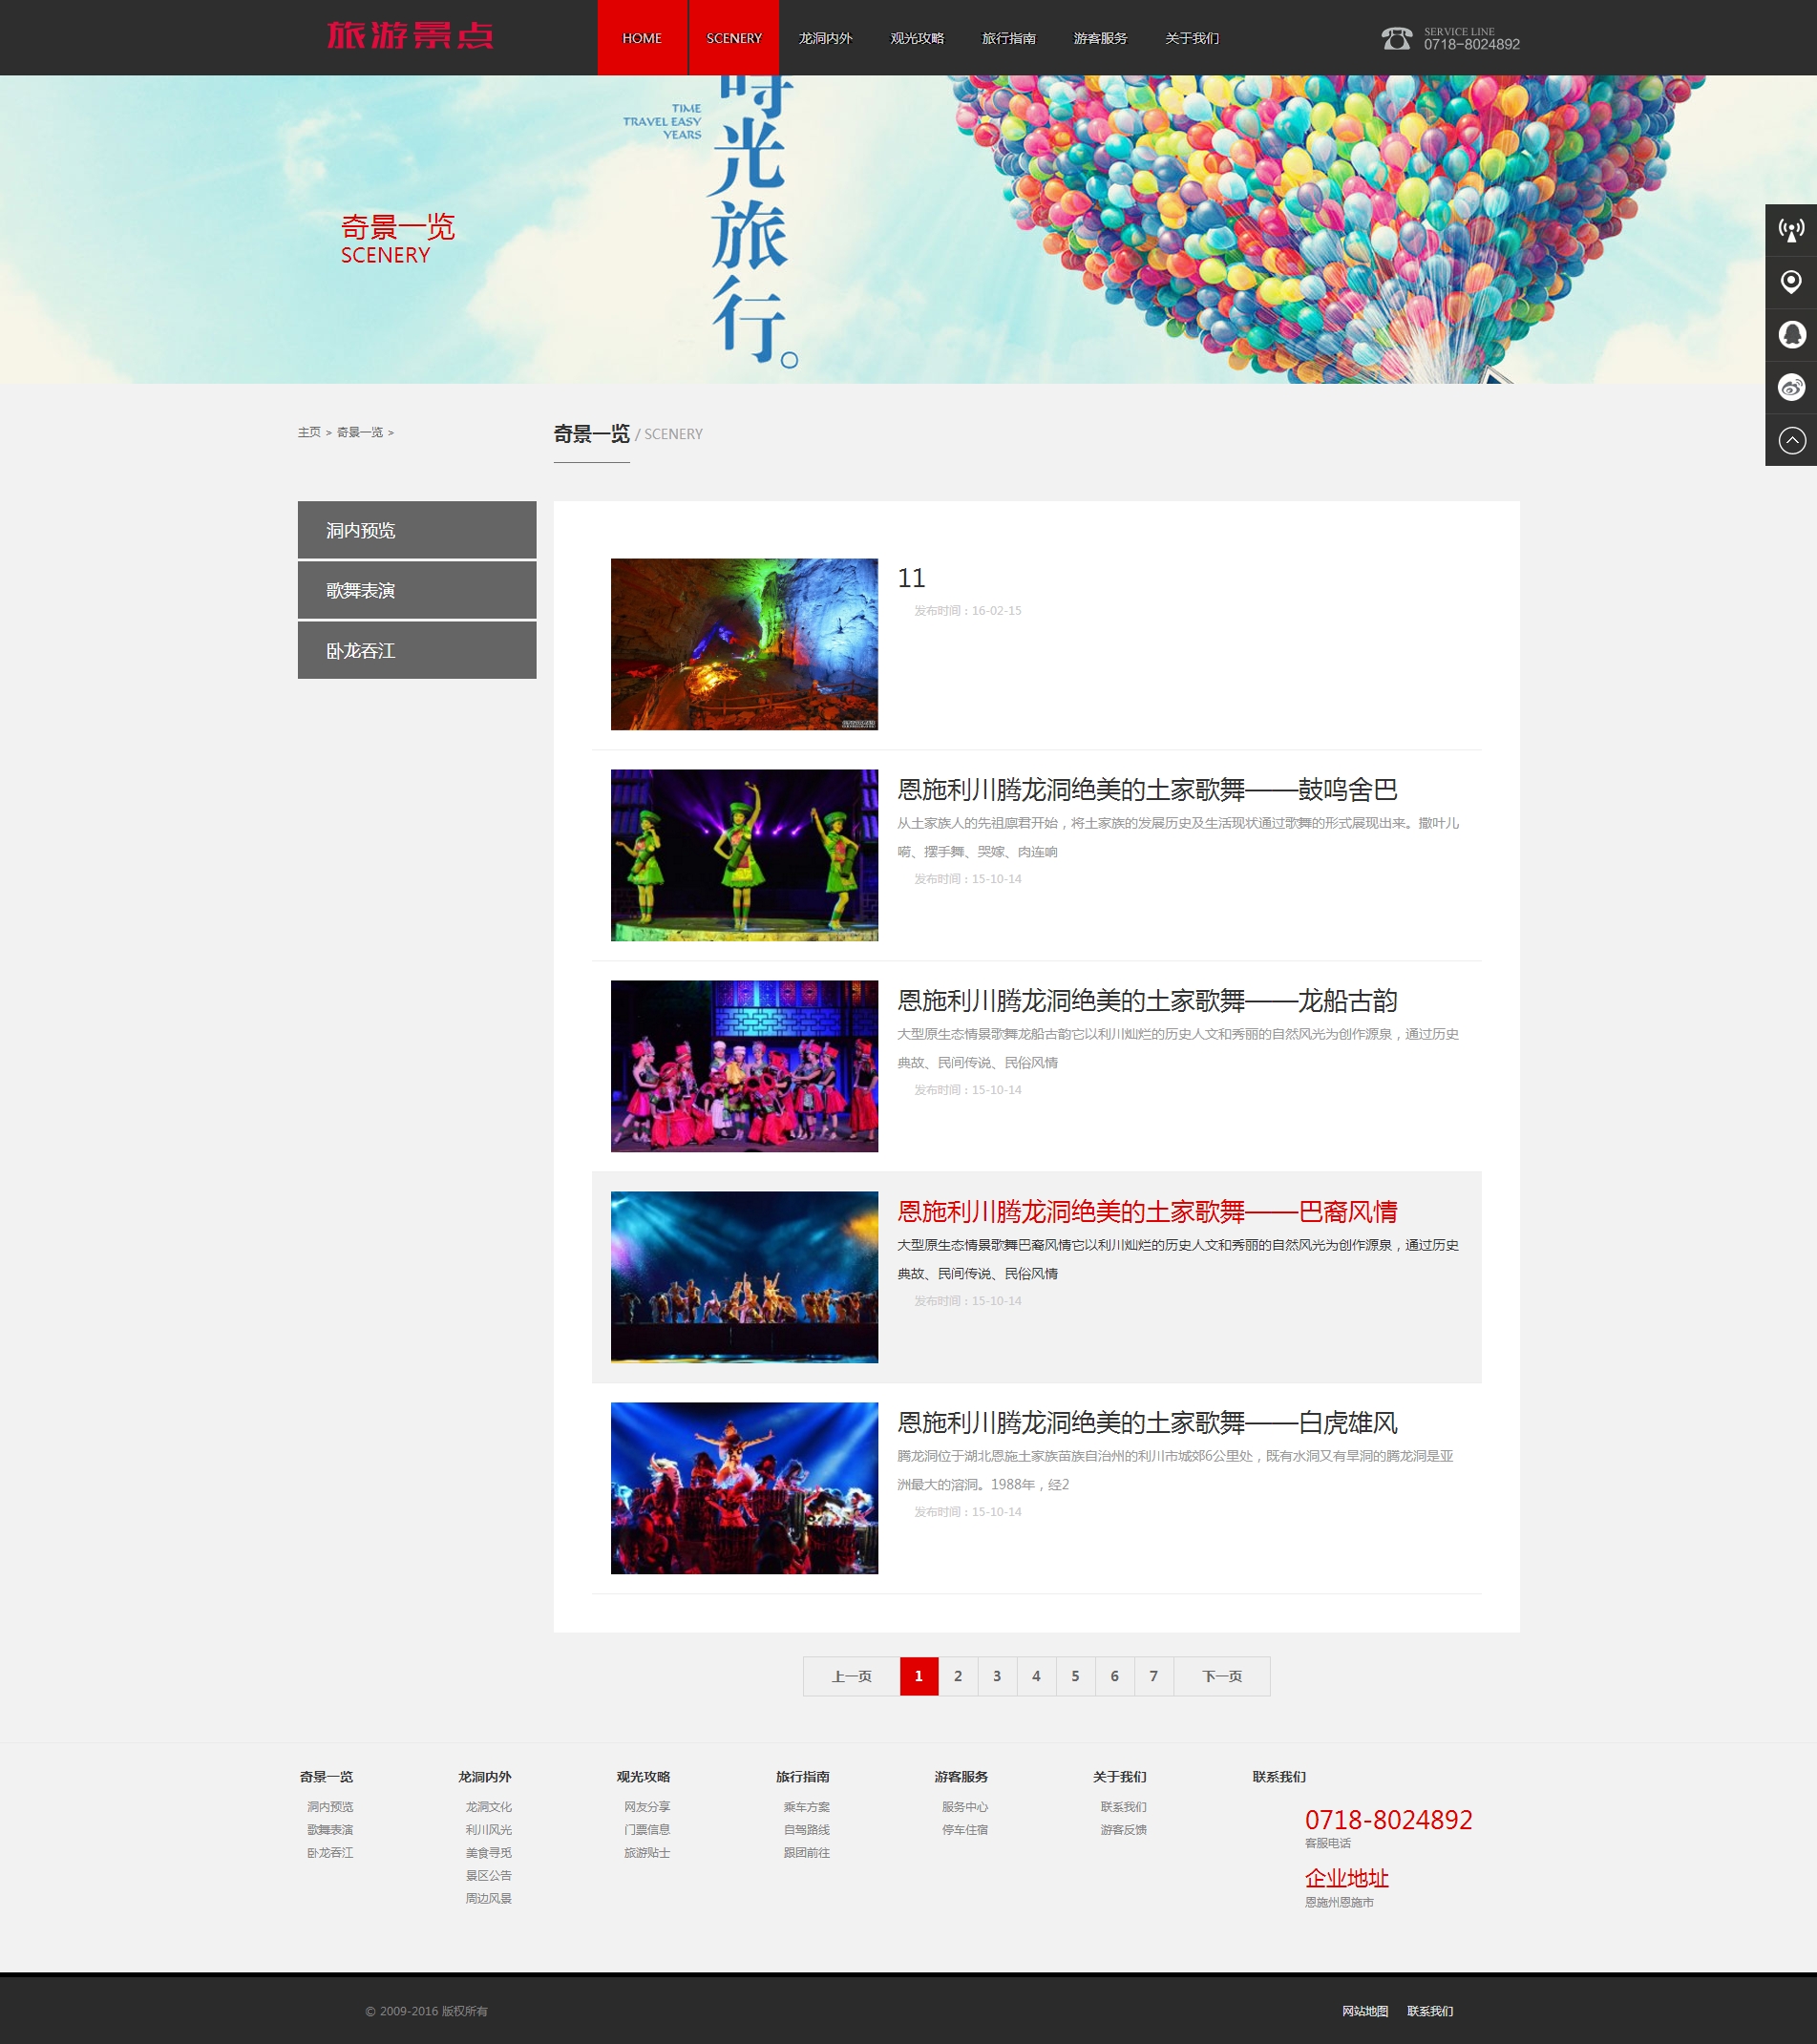This screenshot has width=1817, height=2044.
Task: Open the 鼓鸣舍巴 article title link
Action: click(1146, 790)
